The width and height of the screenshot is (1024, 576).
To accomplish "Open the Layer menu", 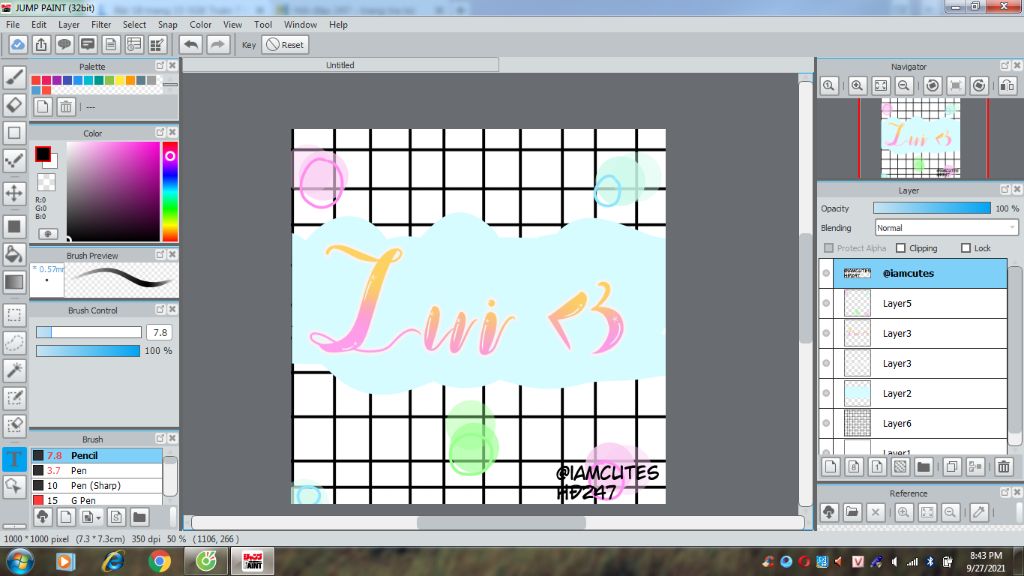I will (69, 25).
